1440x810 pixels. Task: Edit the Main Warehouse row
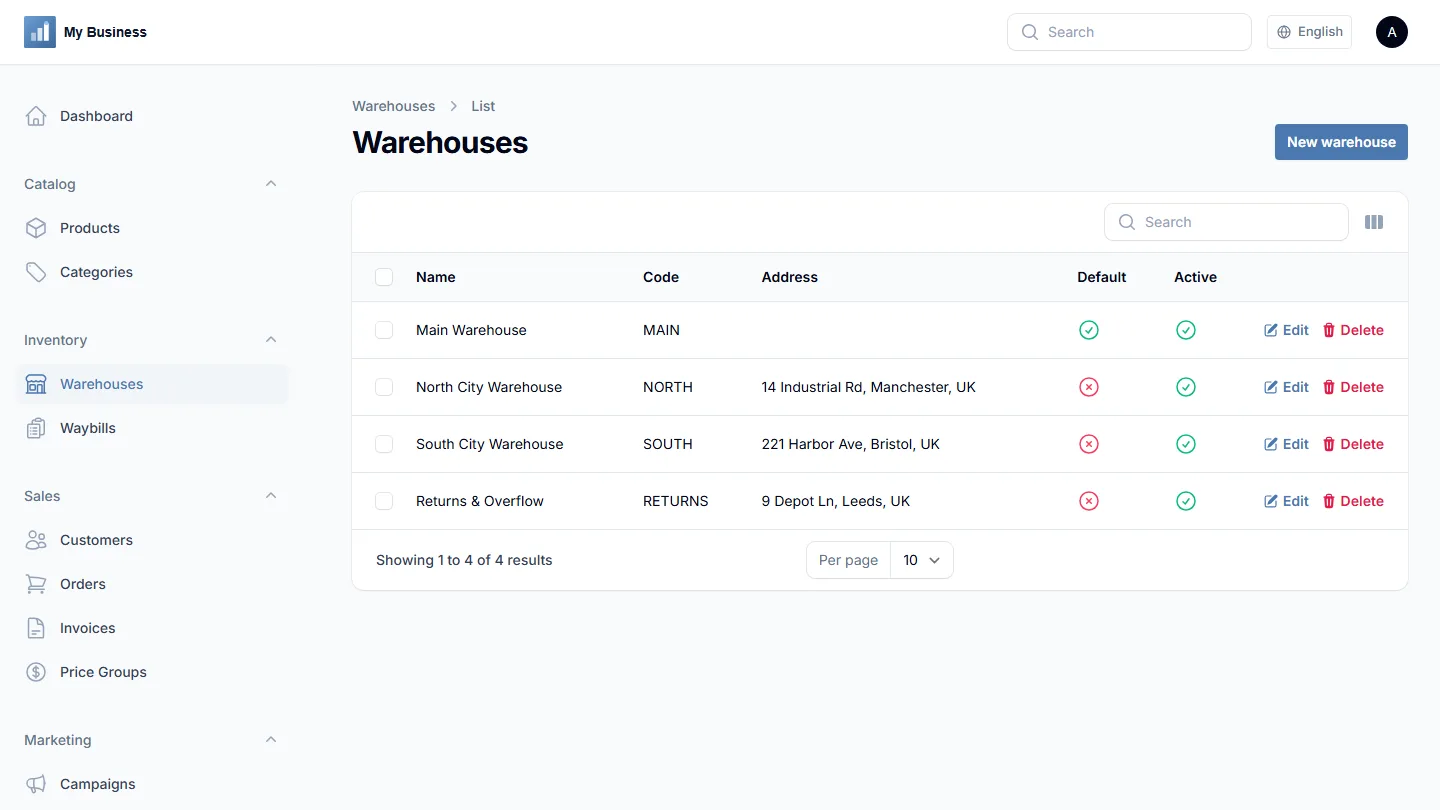[x=1286, y=330]
